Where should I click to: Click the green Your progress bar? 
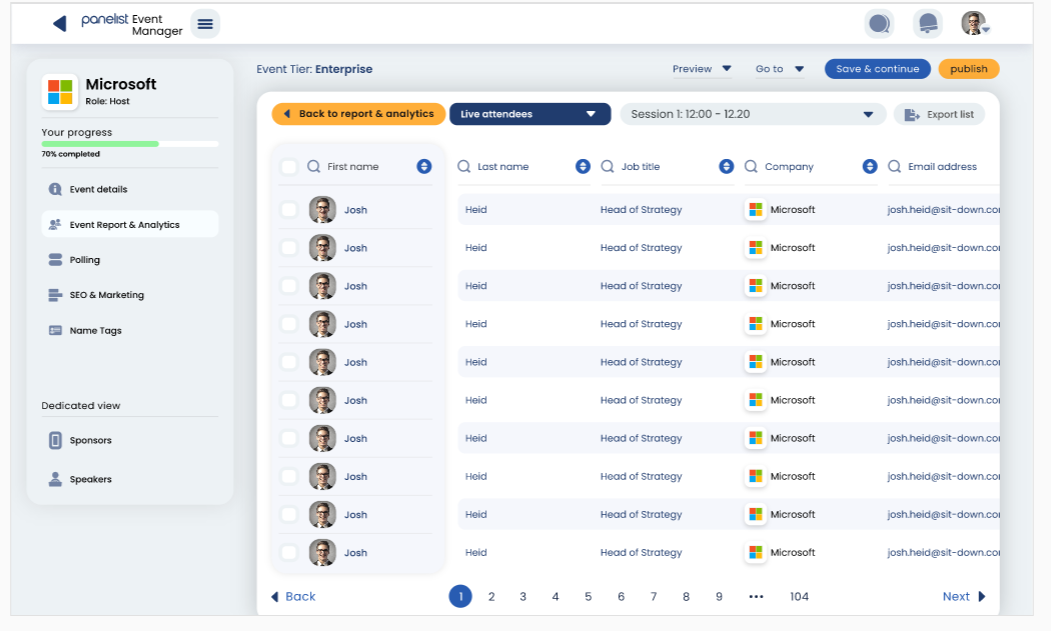pyautogui.click(x=100, y=144)
